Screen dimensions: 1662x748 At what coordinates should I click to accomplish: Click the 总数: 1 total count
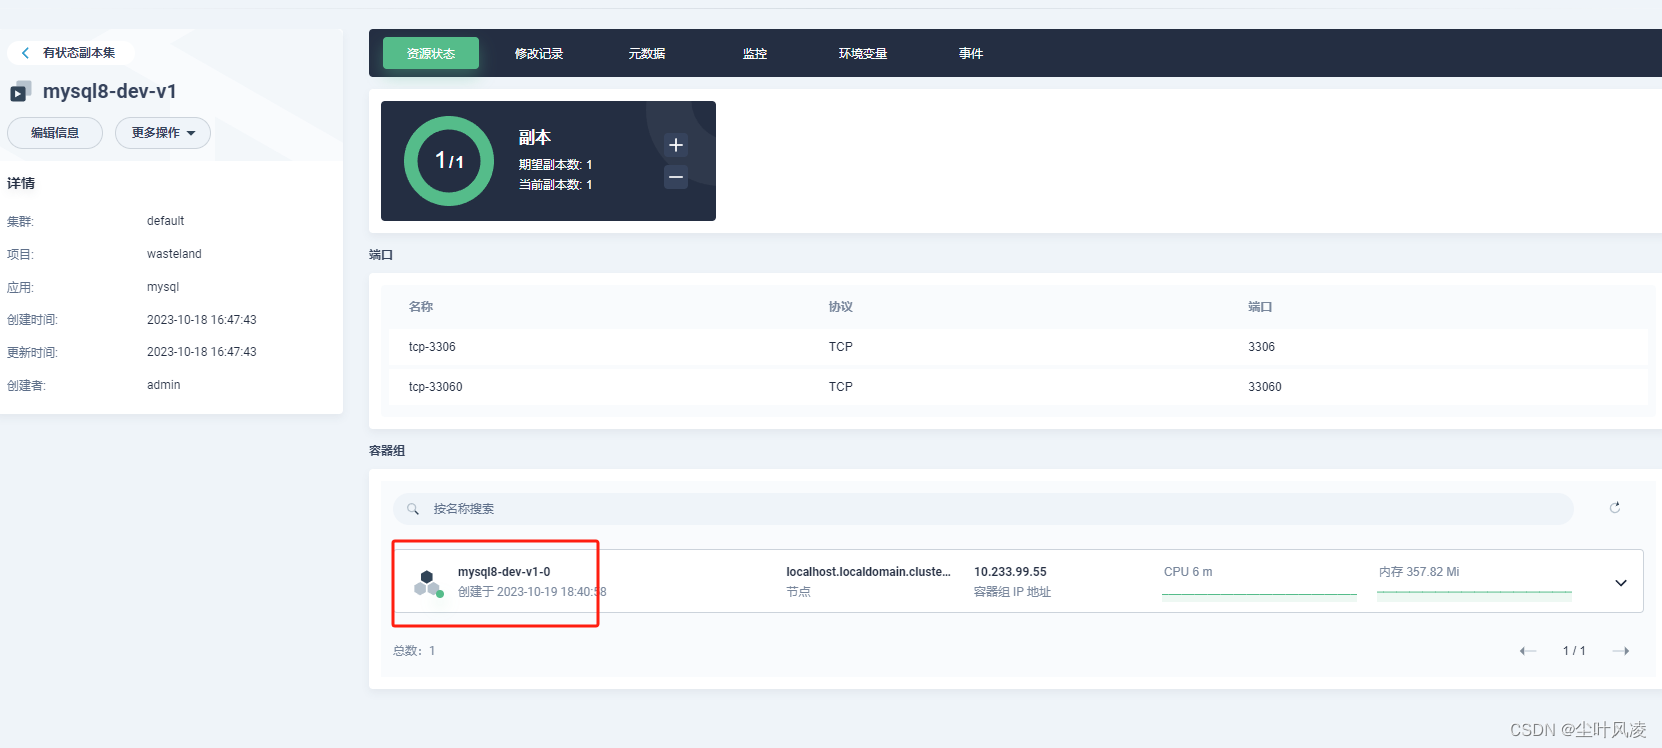click(x=414, y=651)
